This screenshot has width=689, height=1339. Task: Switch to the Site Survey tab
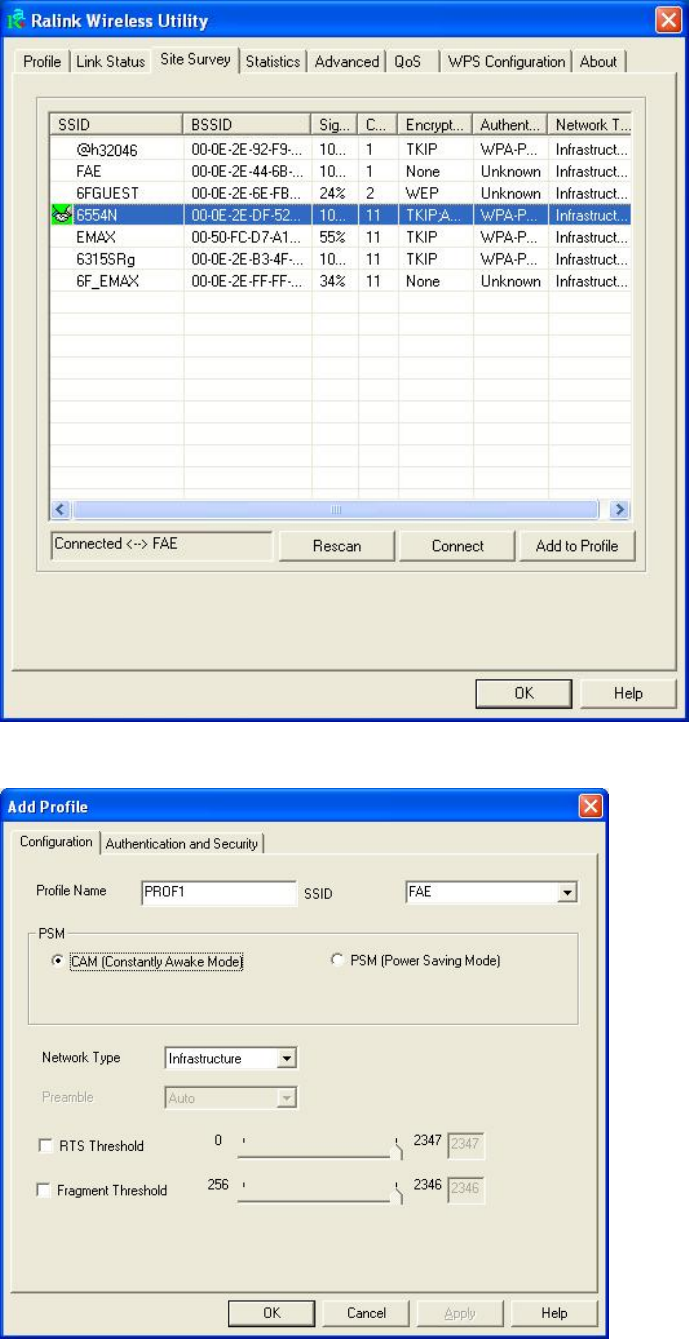(196, 60)
